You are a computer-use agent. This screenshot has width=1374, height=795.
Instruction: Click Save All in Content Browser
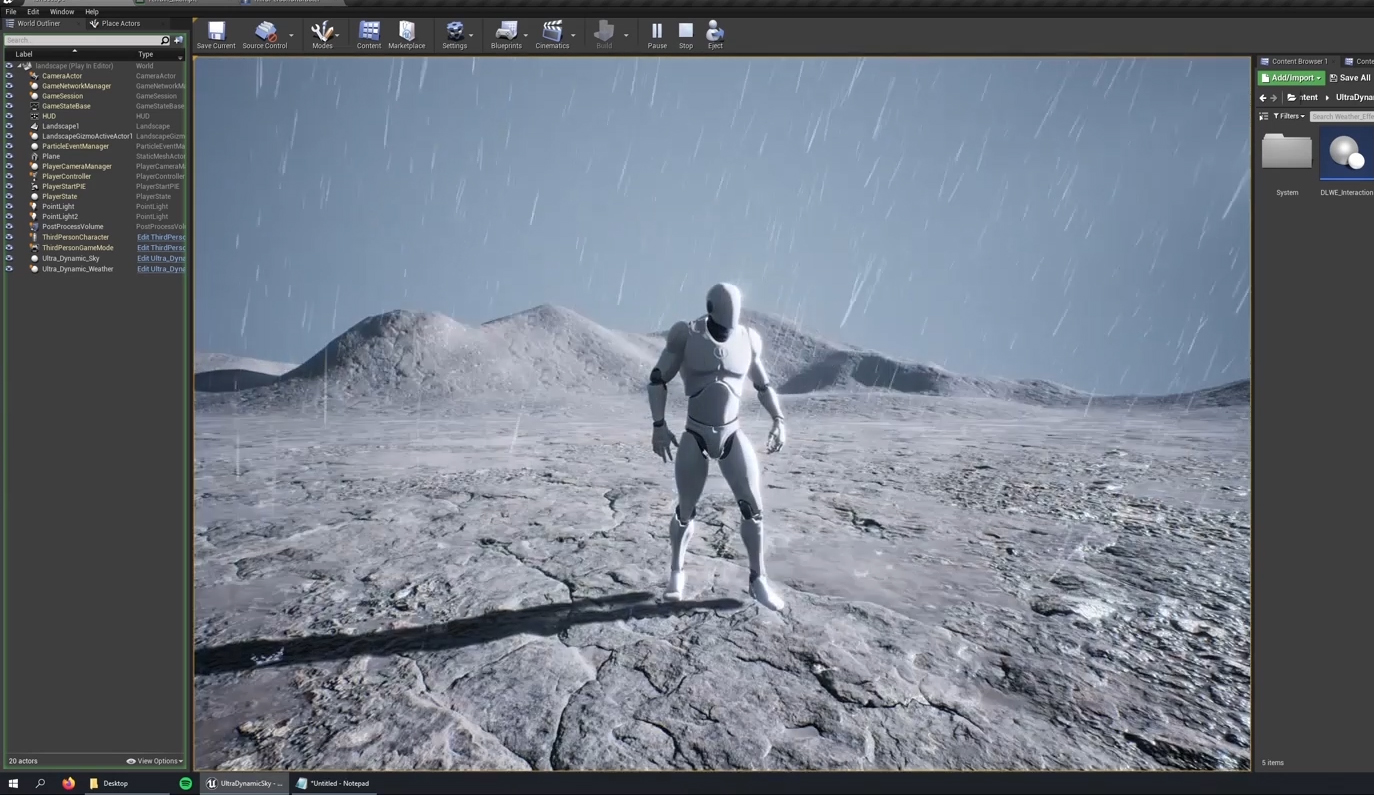(1351, 78)
